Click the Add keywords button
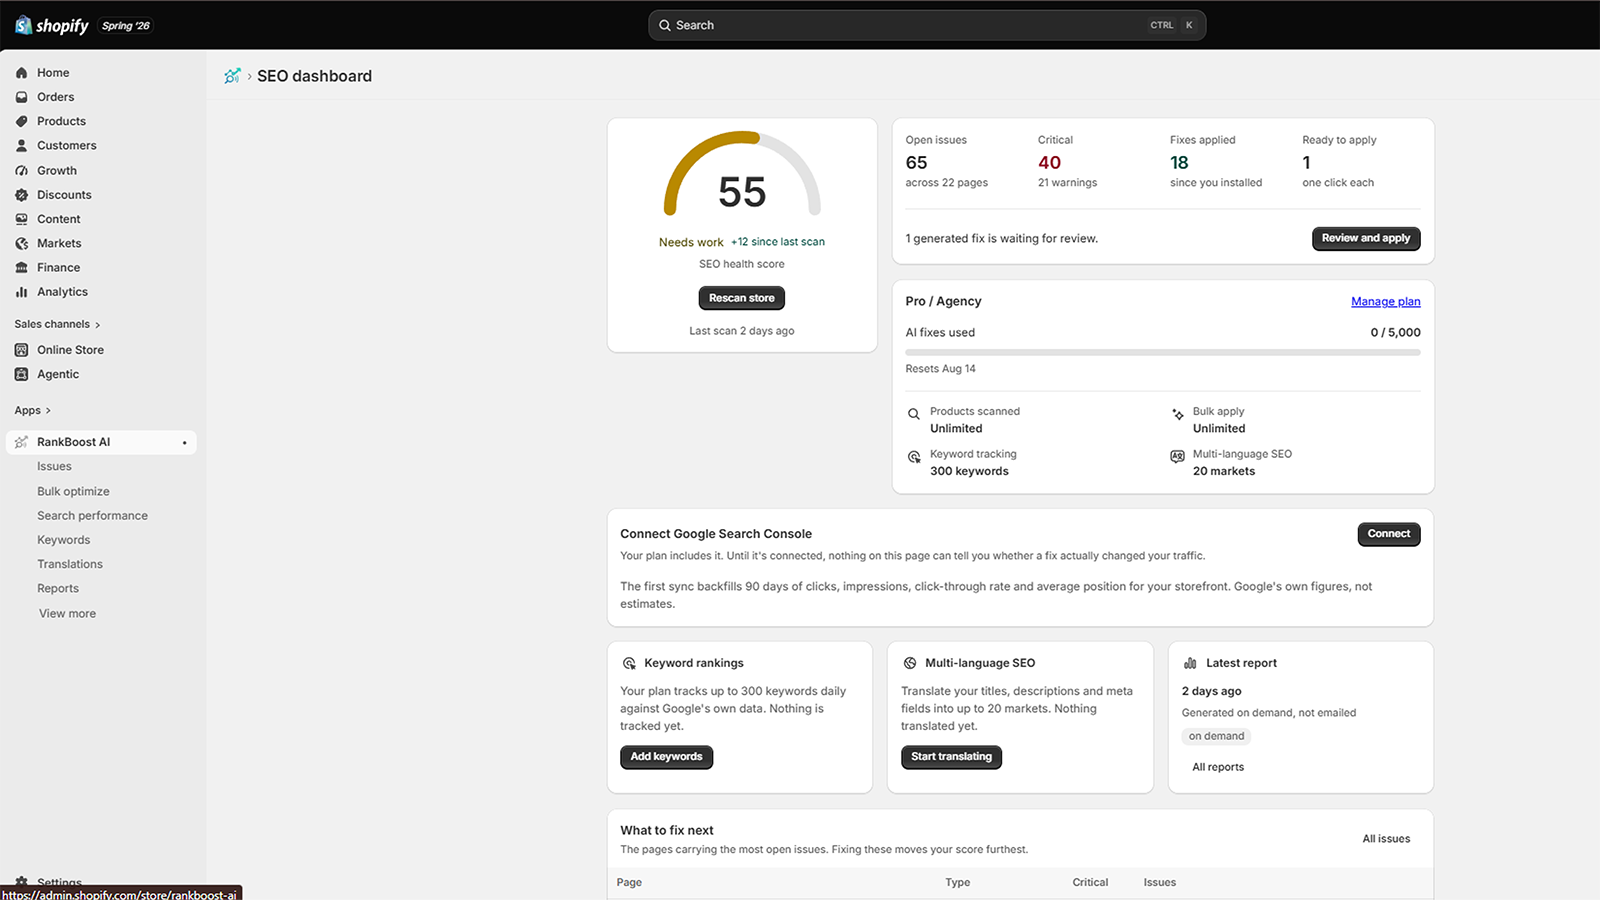Viewport: 1600px width, 900px height. pos(666,757)
